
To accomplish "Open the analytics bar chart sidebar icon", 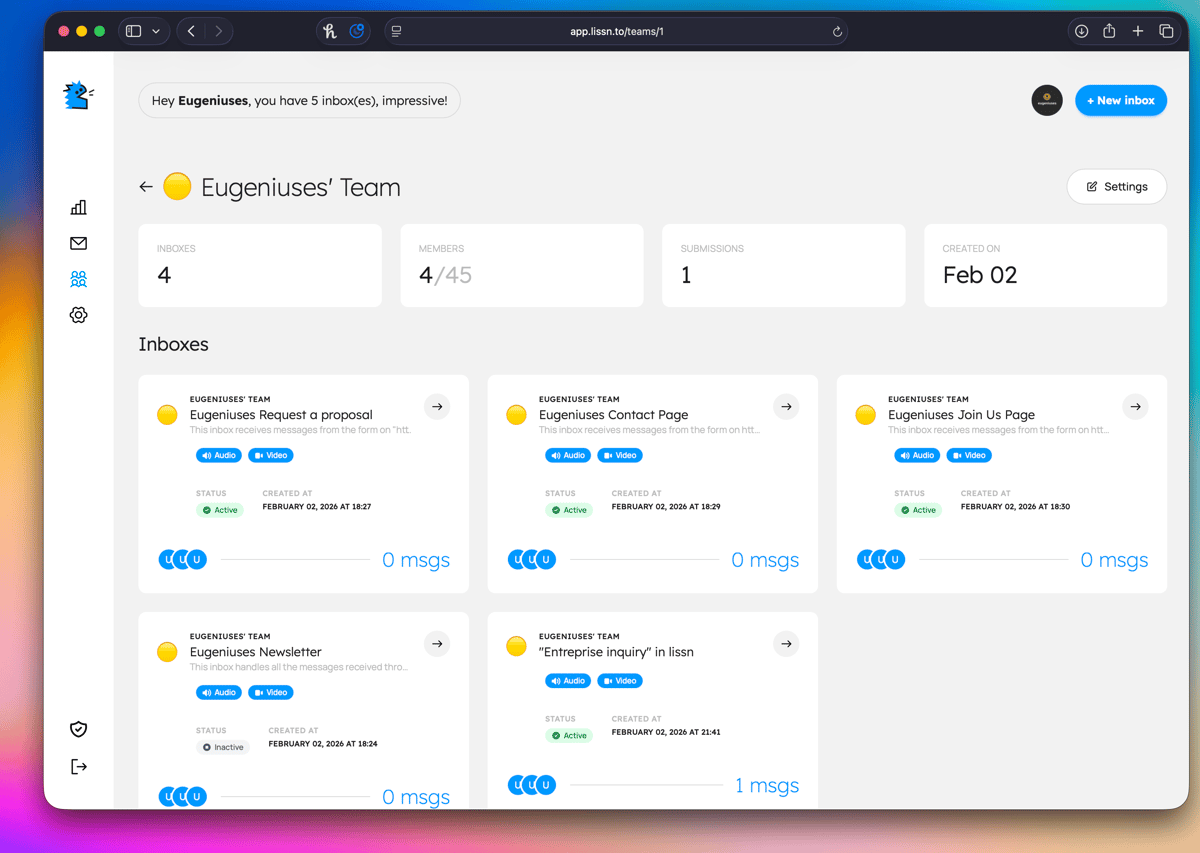I will [79, 207].
